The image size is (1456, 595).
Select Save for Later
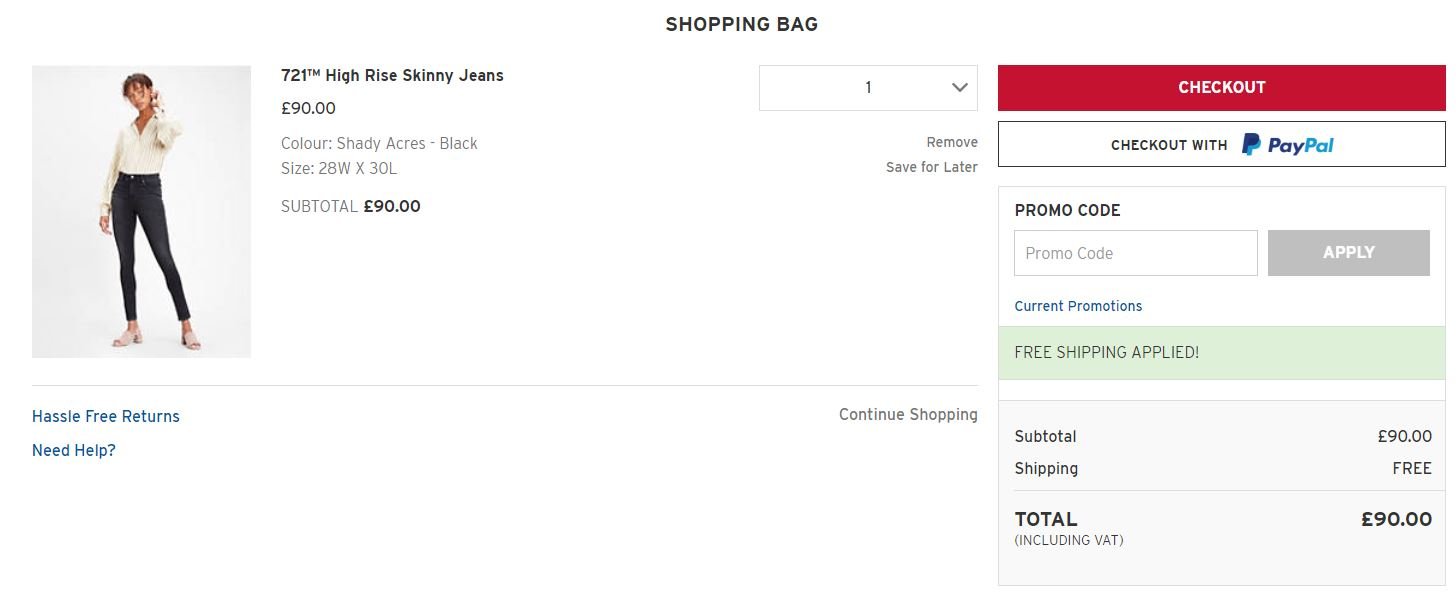click(x=932, y=167)
